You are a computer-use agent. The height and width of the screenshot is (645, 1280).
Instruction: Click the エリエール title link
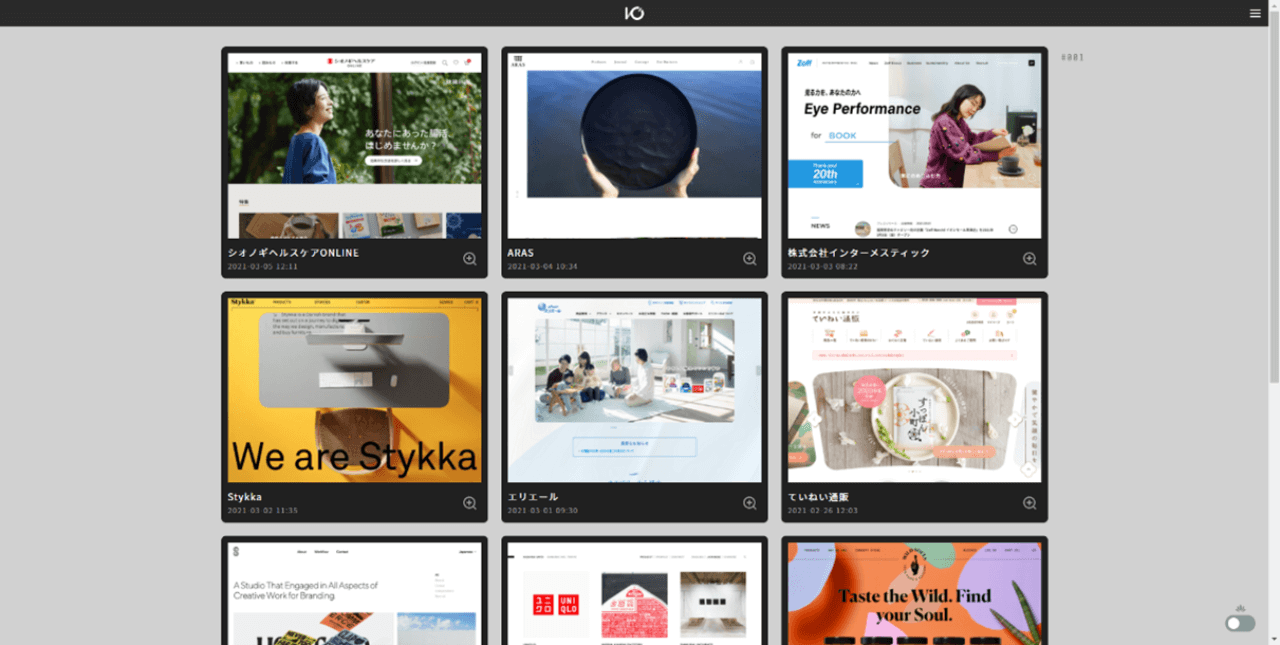(x=533, y=497)
